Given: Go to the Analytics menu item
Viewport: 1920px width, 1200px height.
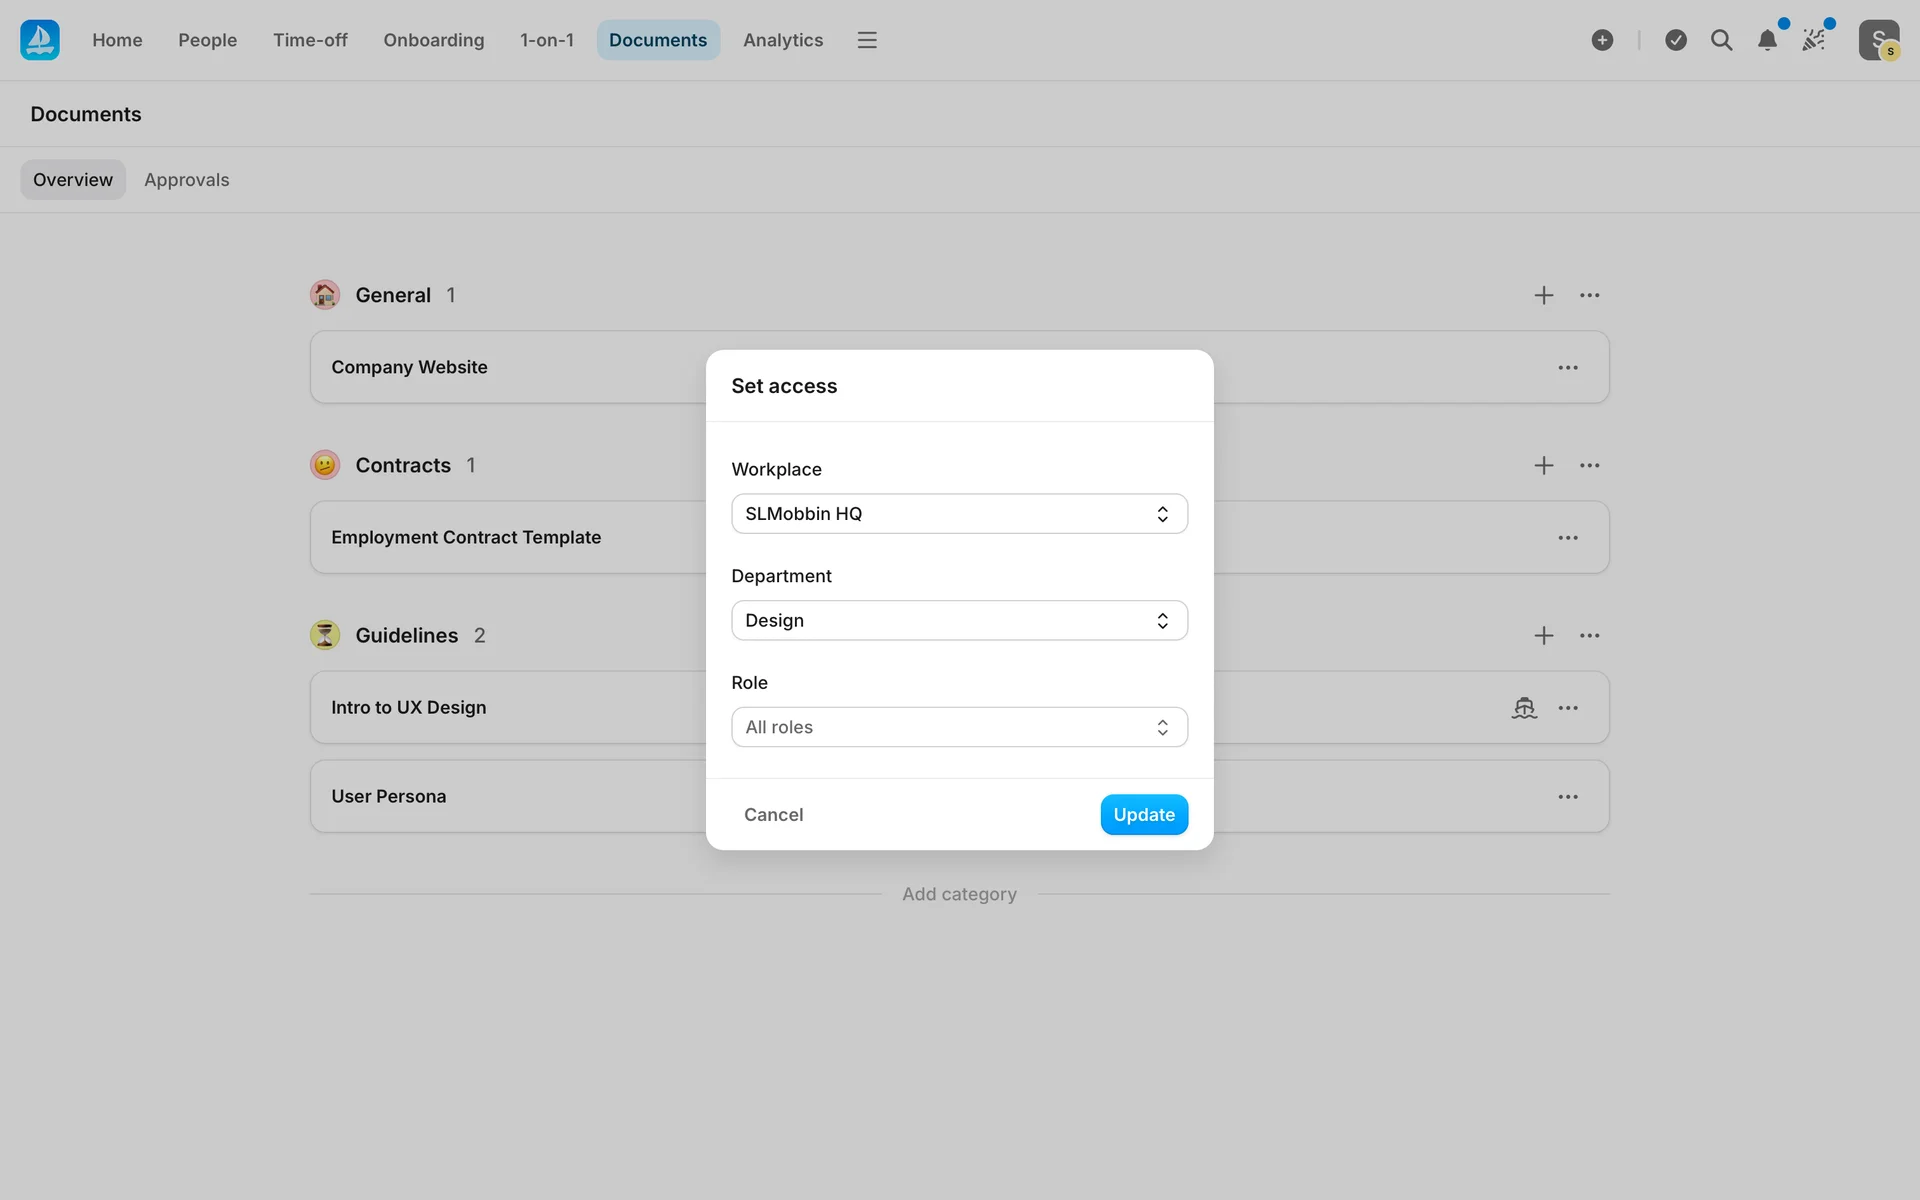Looking at the screenshot, I should tap(782, 40).
